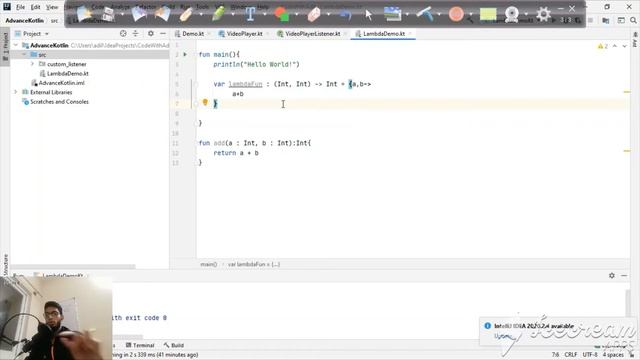Open annotation bar settings gear
Screen dimensions: 640x360
tap(543, 14)
